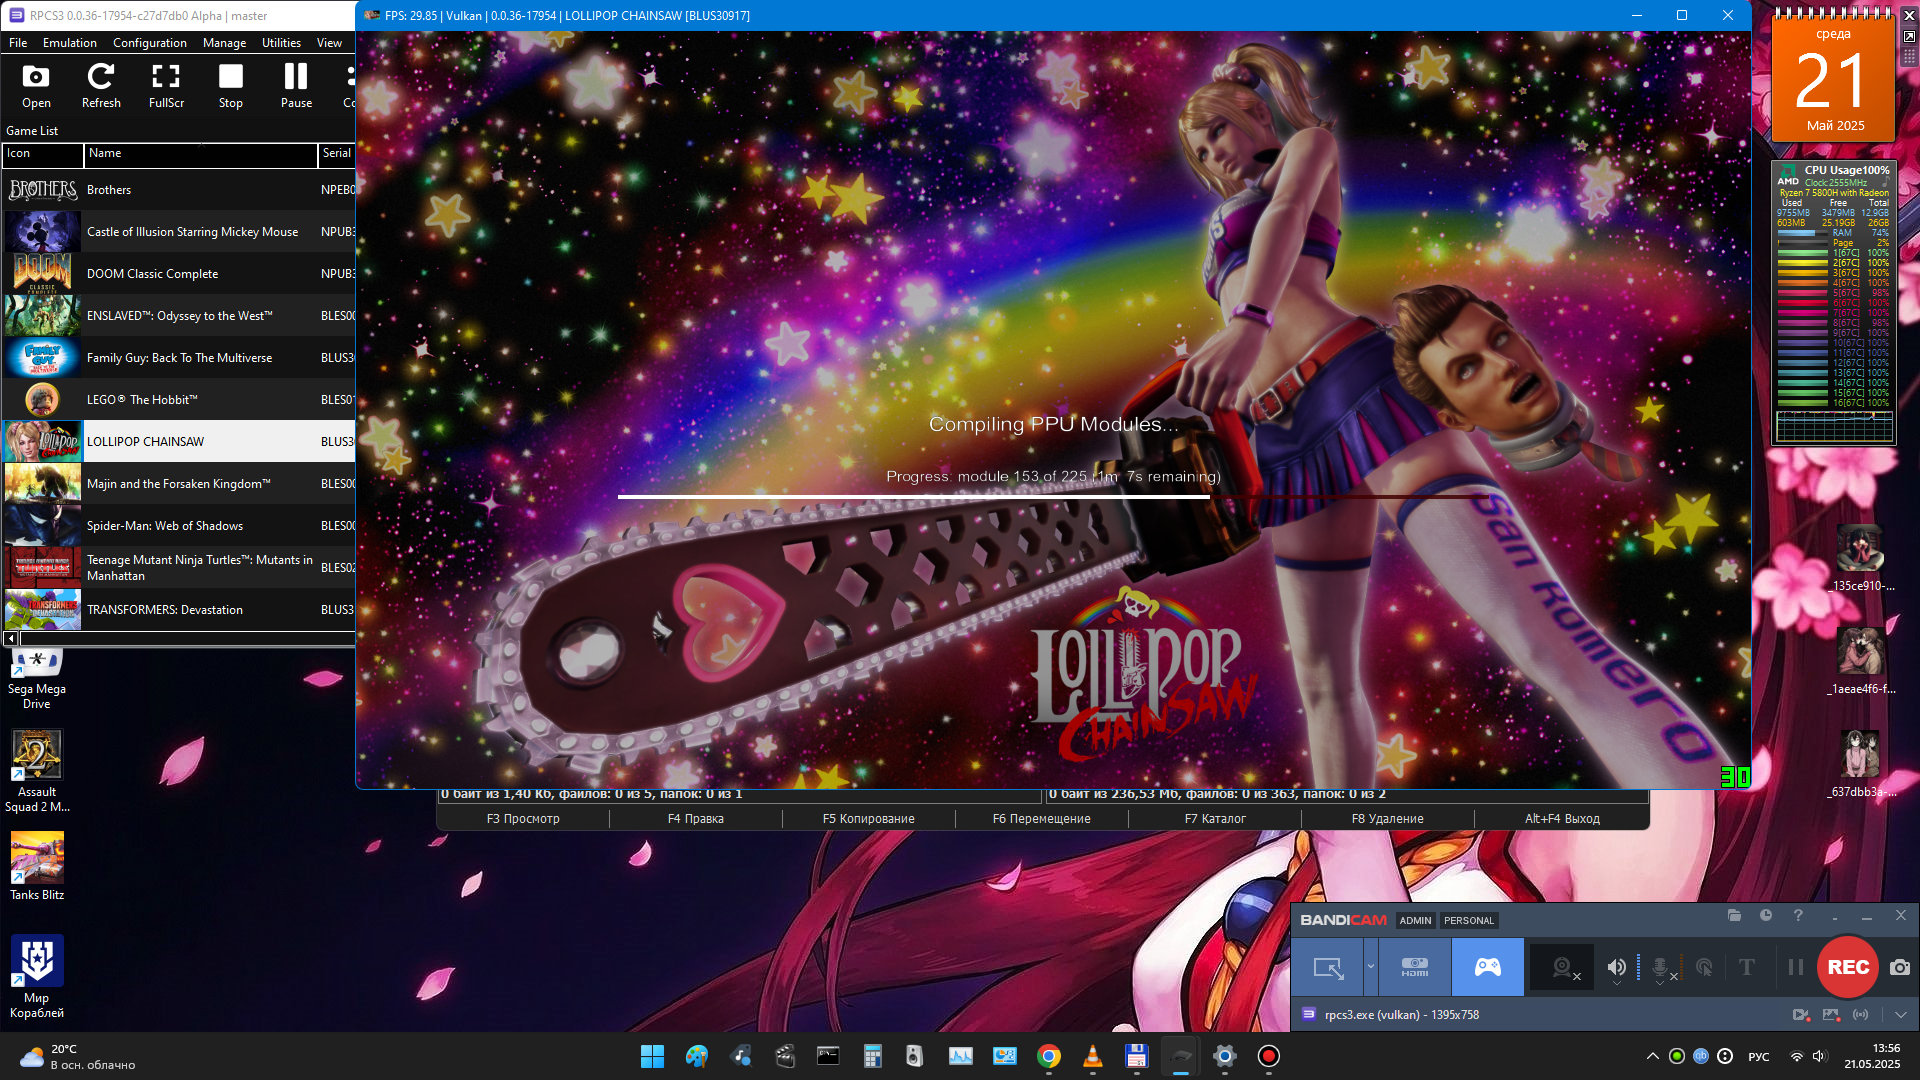Screen dimensions: 1920x1080
Task: Expand the Bandicam bottom status panel chevron
Action: pos(1900,1014)
